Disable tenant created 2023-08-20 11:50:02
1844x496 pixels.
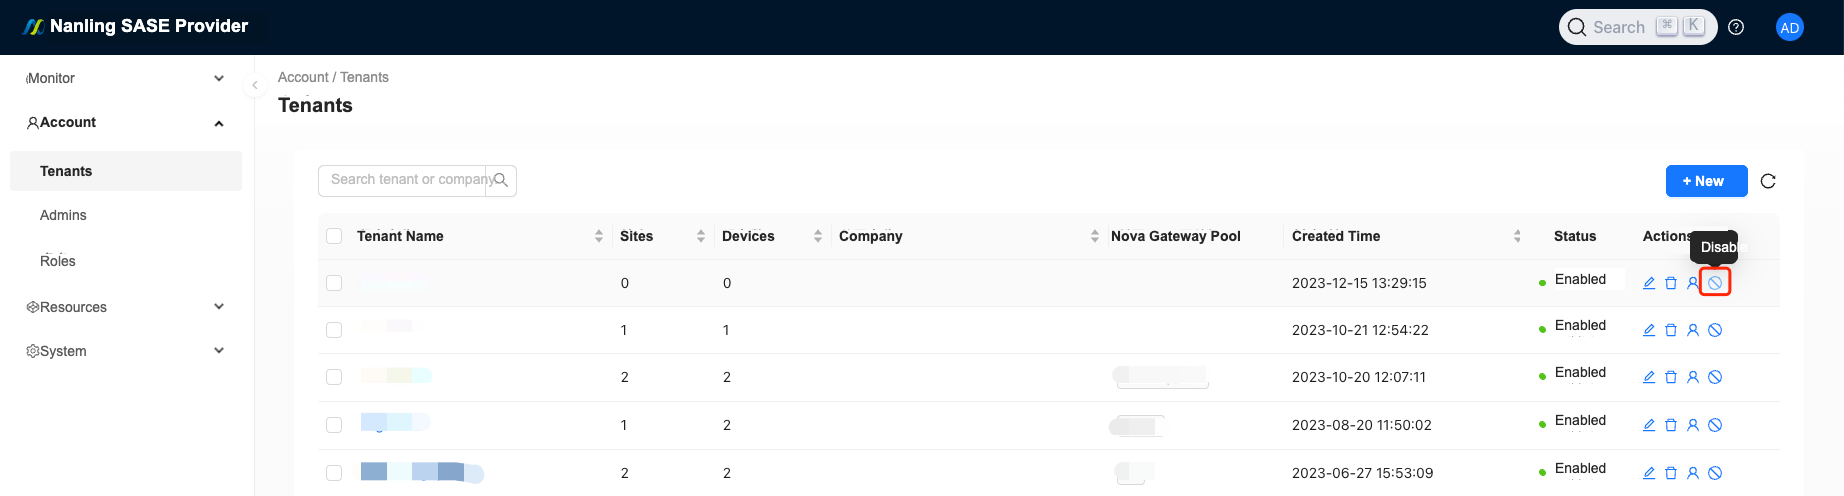(x=1715, y=425)
